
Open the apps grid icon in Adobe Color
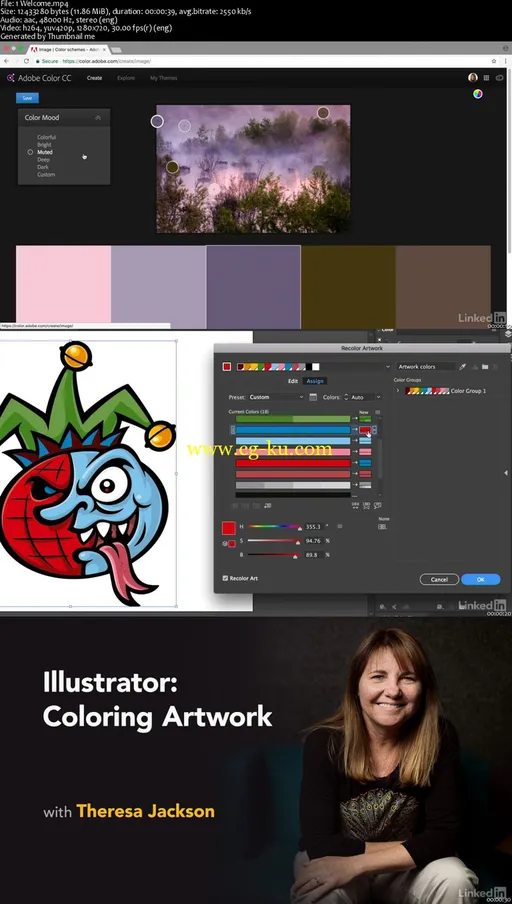click(x=486, y=78)
